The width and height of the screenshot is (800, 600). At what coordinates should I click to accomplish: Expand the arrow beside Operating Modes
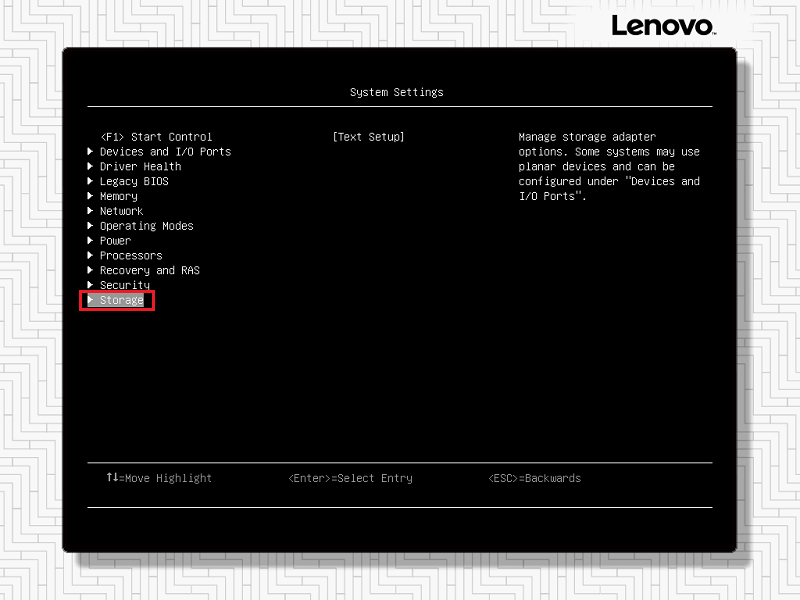[91, 226]
